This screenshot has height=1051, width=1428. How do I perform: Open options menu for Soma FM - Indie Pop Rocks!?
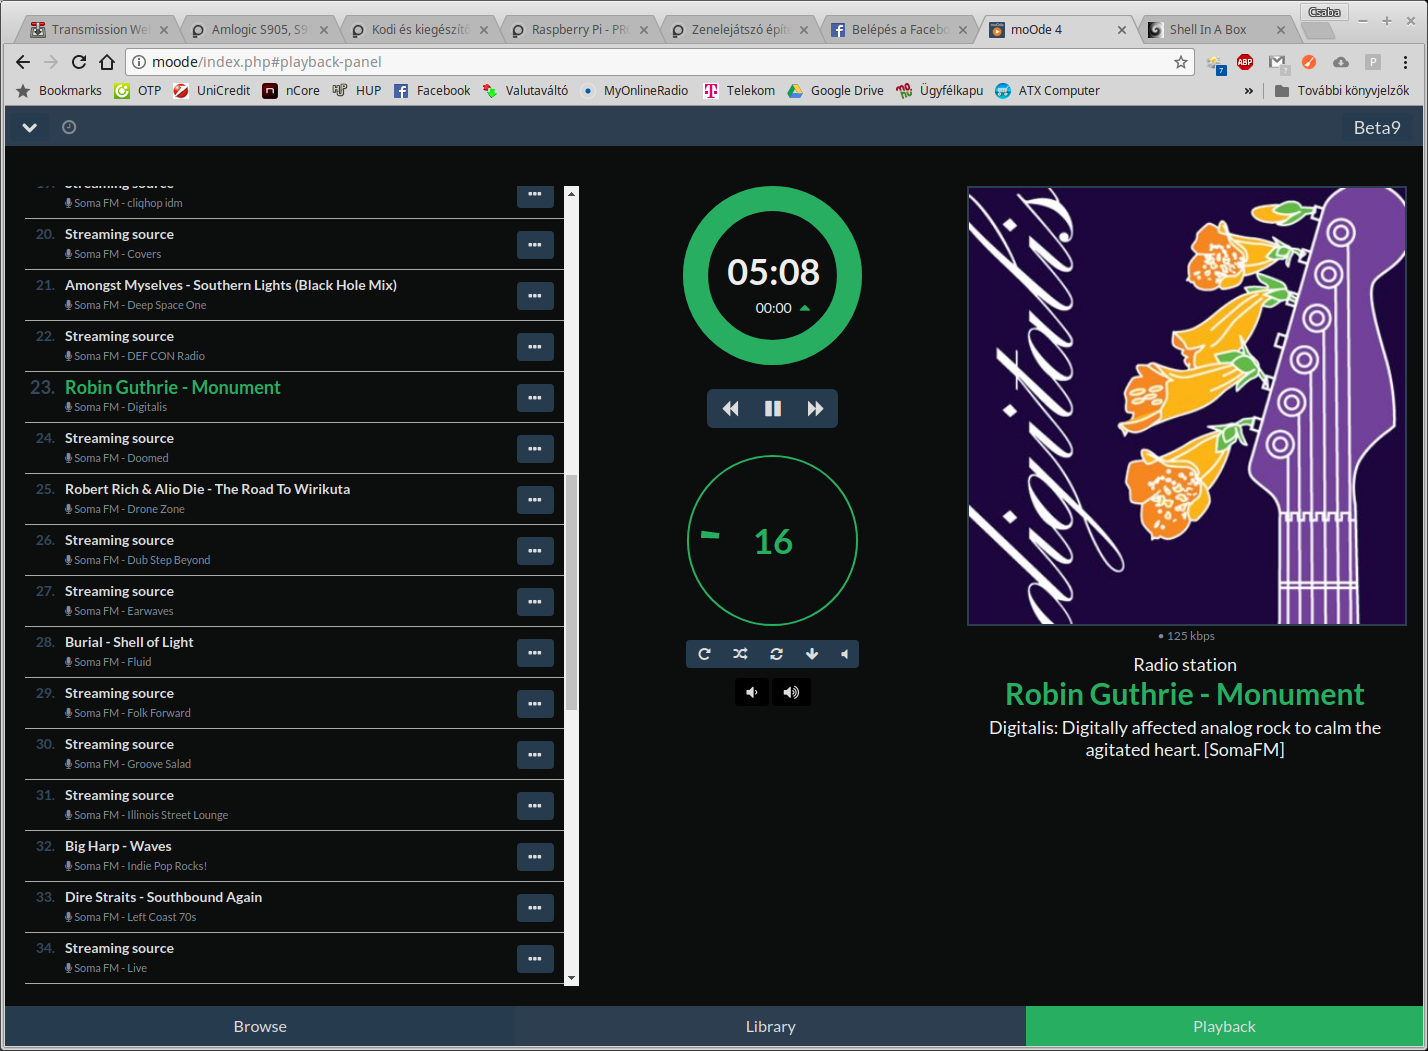pyautogui.click(x=535, y=857)
